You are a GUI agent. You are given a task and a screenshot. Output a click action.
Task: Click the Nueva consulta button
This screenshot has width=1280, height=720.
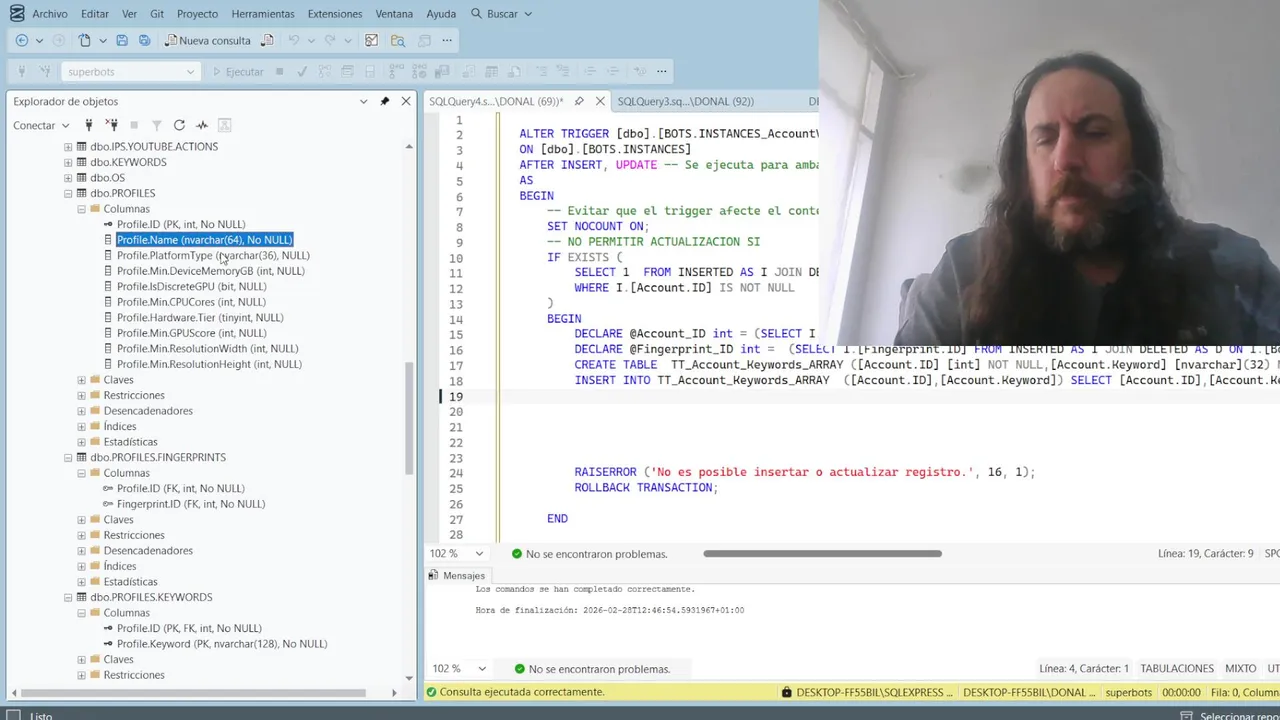click(208, 40)
